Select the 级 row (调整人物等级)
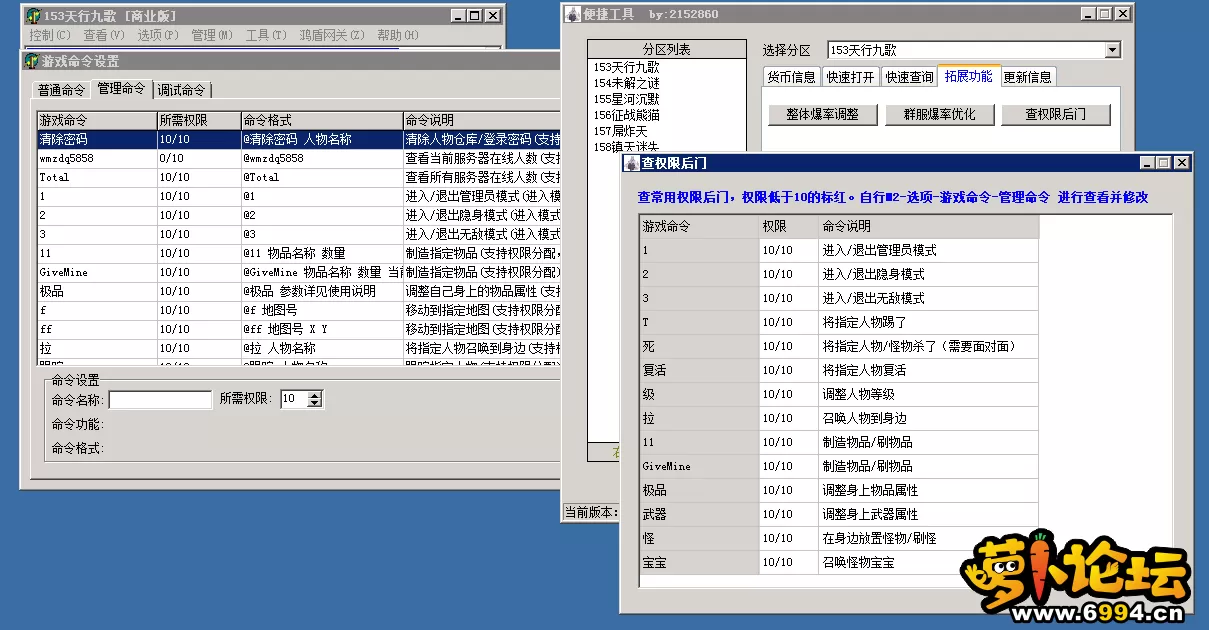The width and height of the screenshot is (1209, 630). click(838, 394)
